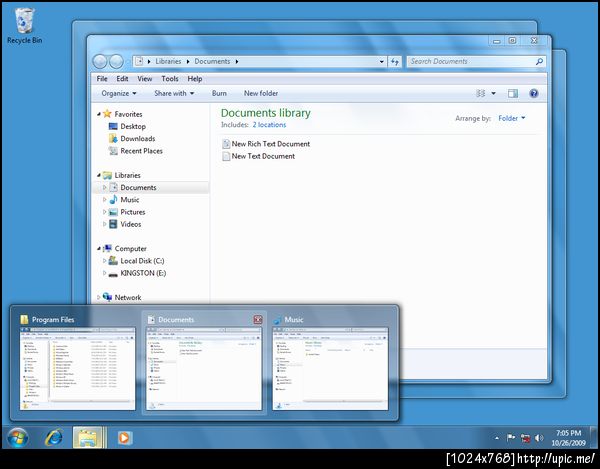Expand the Videos library arrow
Viewport: 600px width, 469px height.
point(104,224)
